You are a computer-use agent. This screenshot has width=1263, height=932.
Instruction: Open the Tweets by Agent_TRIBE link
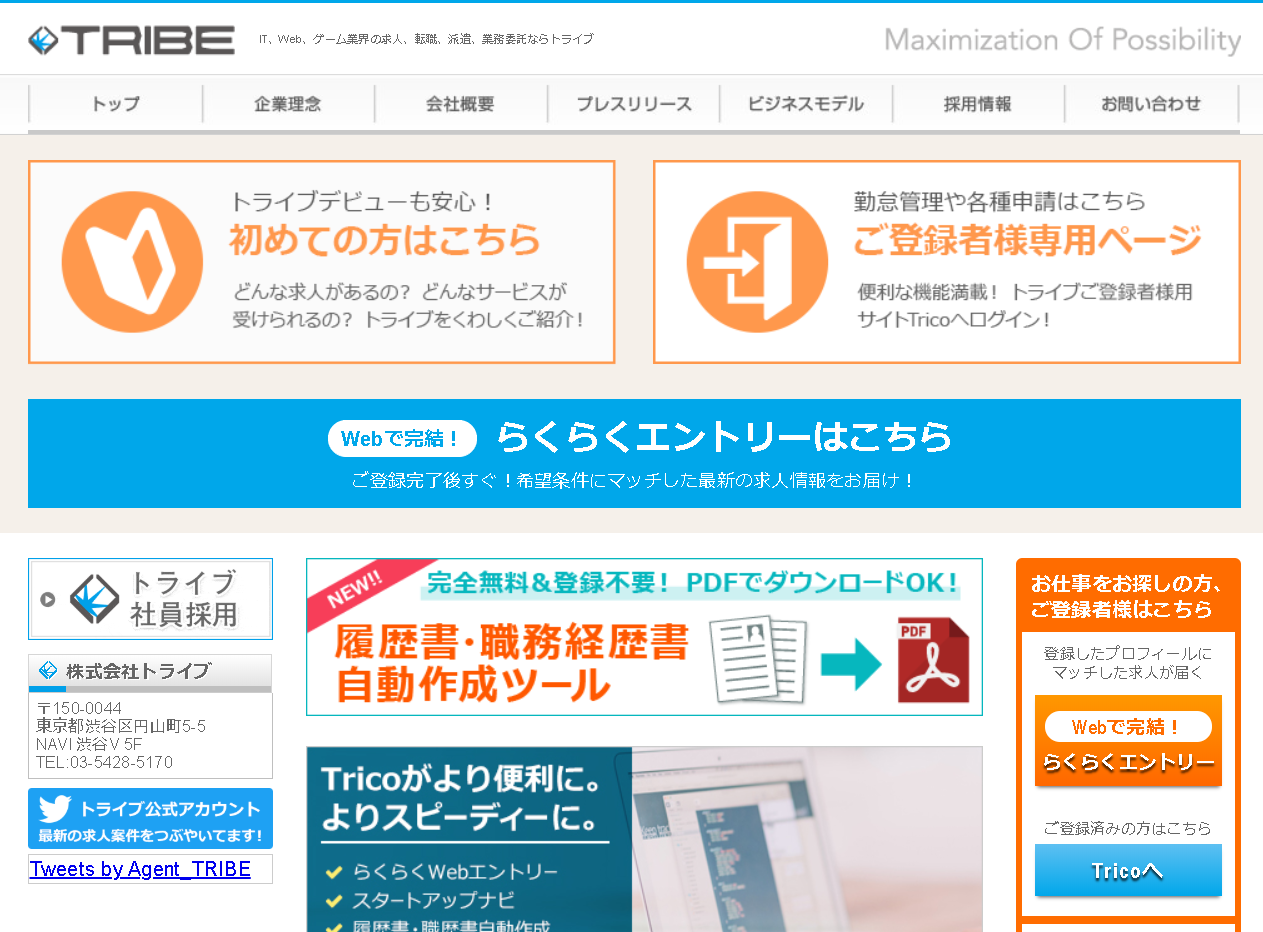point(140,869)
